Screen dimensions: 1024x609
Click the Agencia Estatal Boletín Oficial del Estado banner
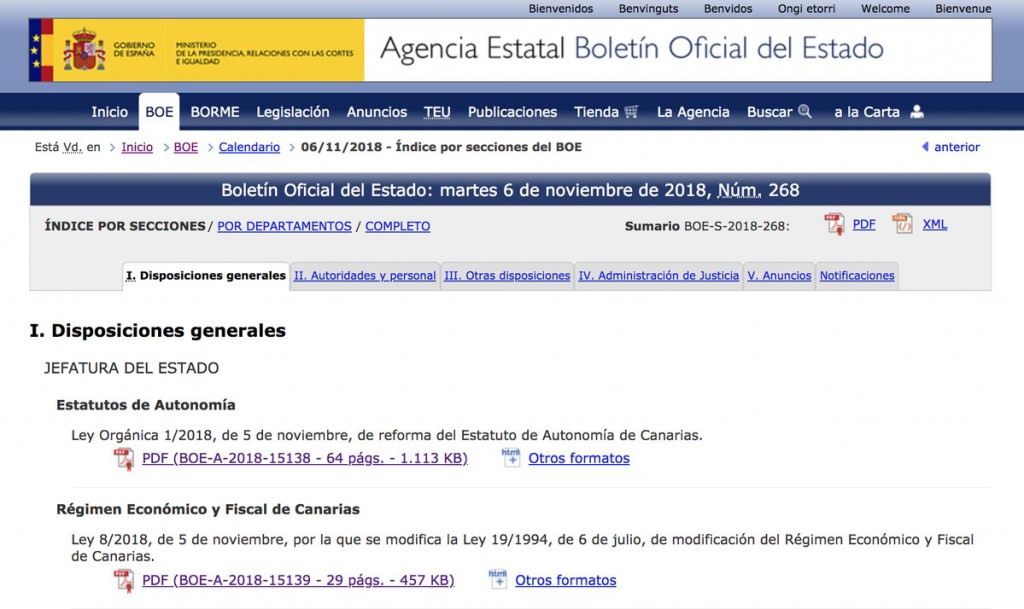point(632,49)
